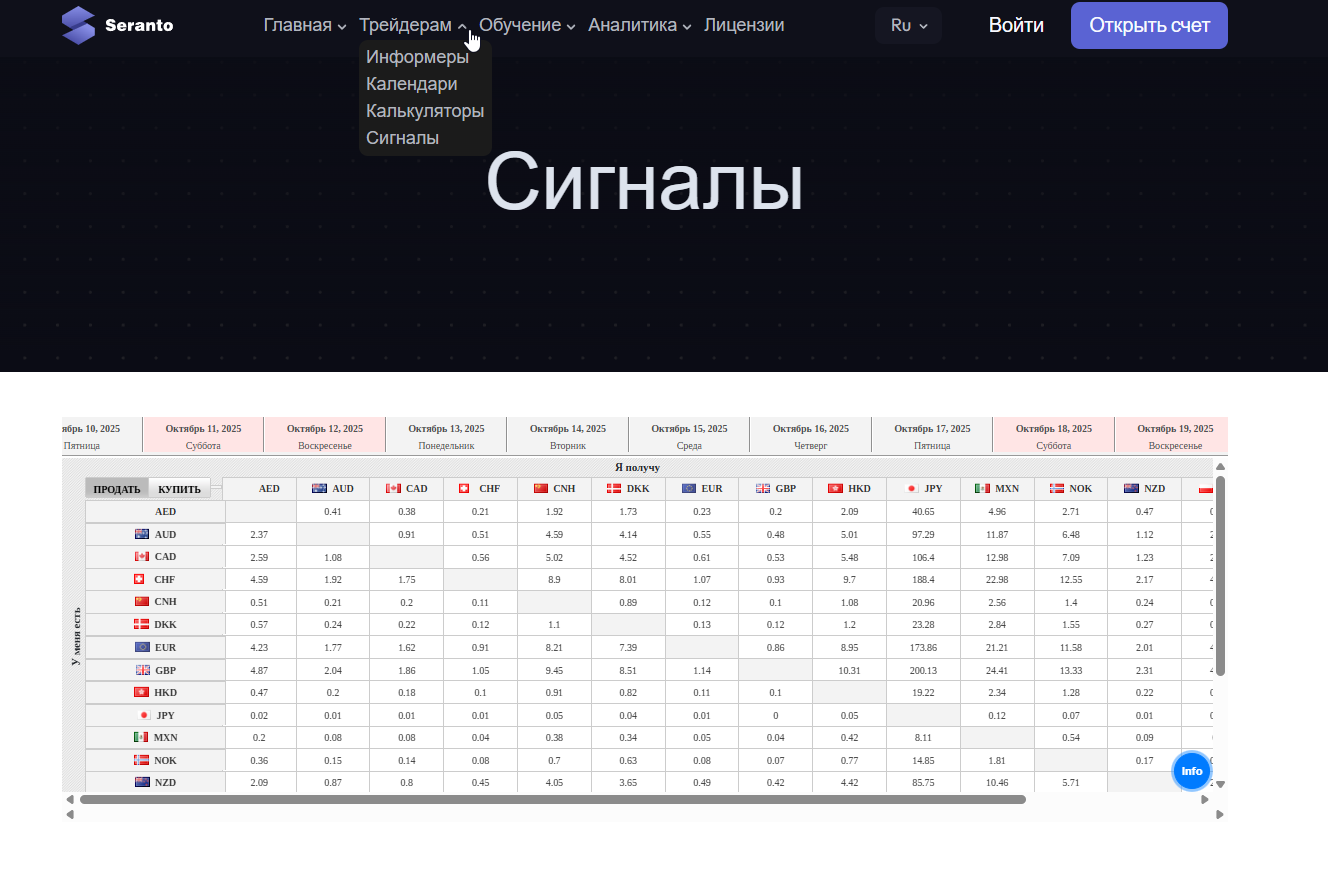Click the horizontal scrollbar under the table
Screen dimensions: 1328x885
[552, 799]
